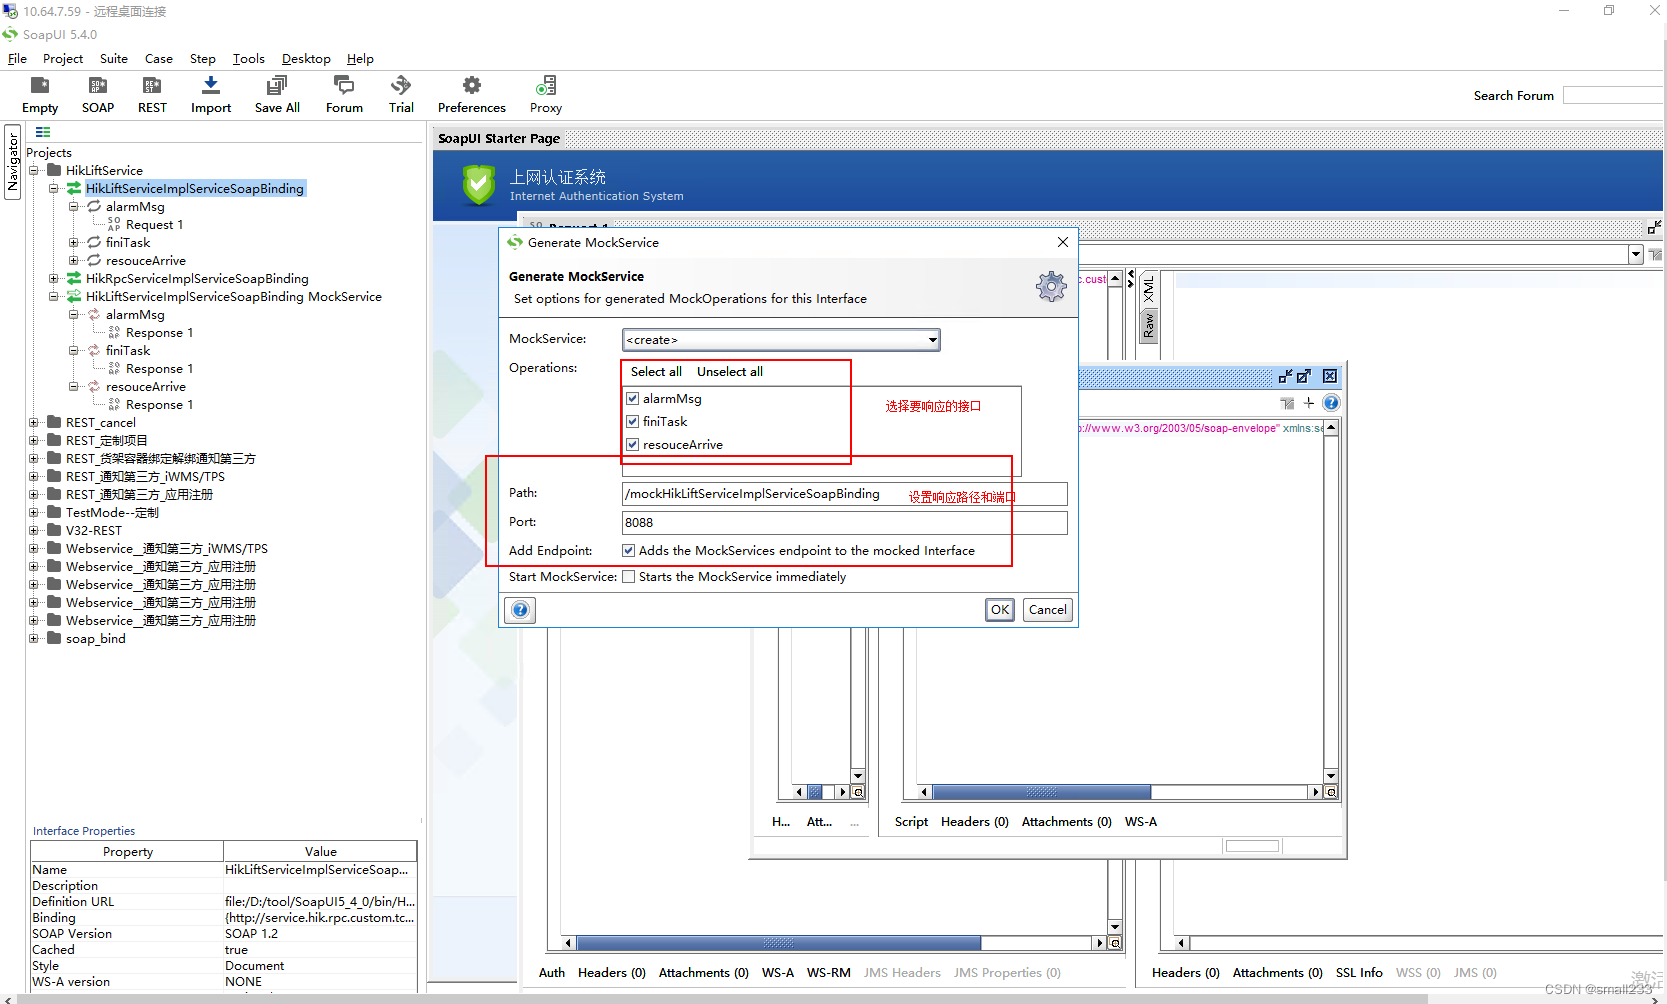Minimize the inner response editor window icon
The height and width of the screenshot is (1004, 1667).
point(1286,376)
